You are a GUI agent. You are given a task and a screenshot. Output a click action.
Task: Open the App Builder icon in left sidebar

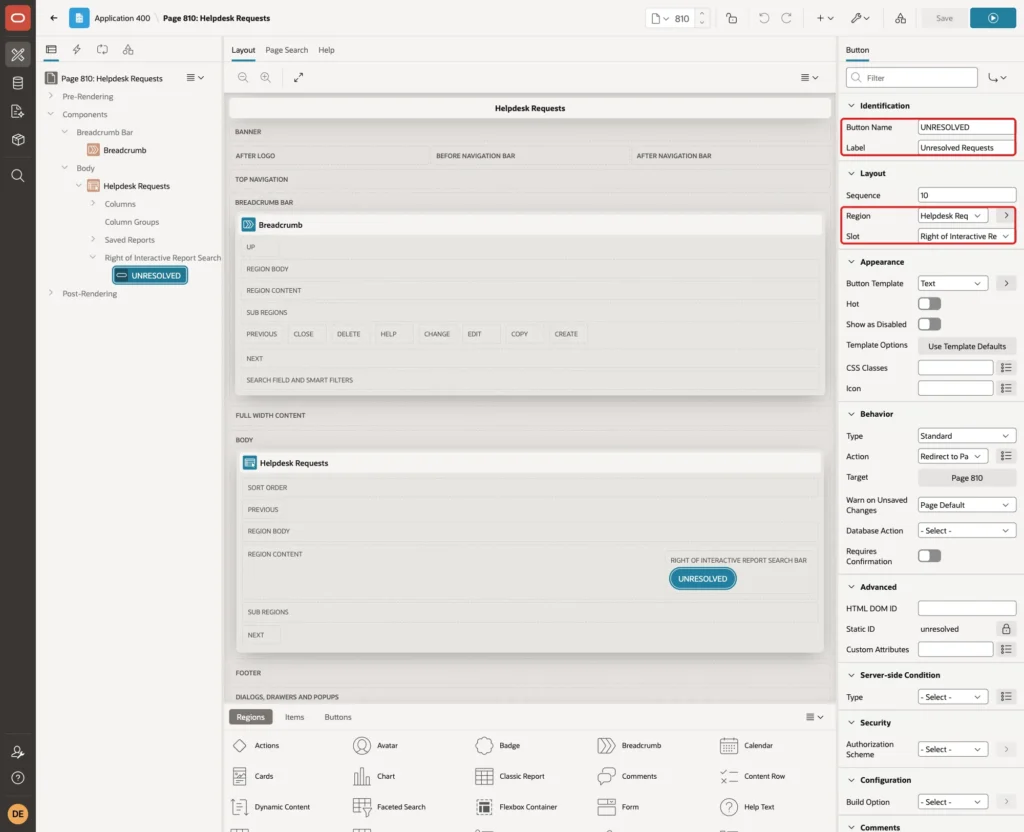click(x=18, y=55)
